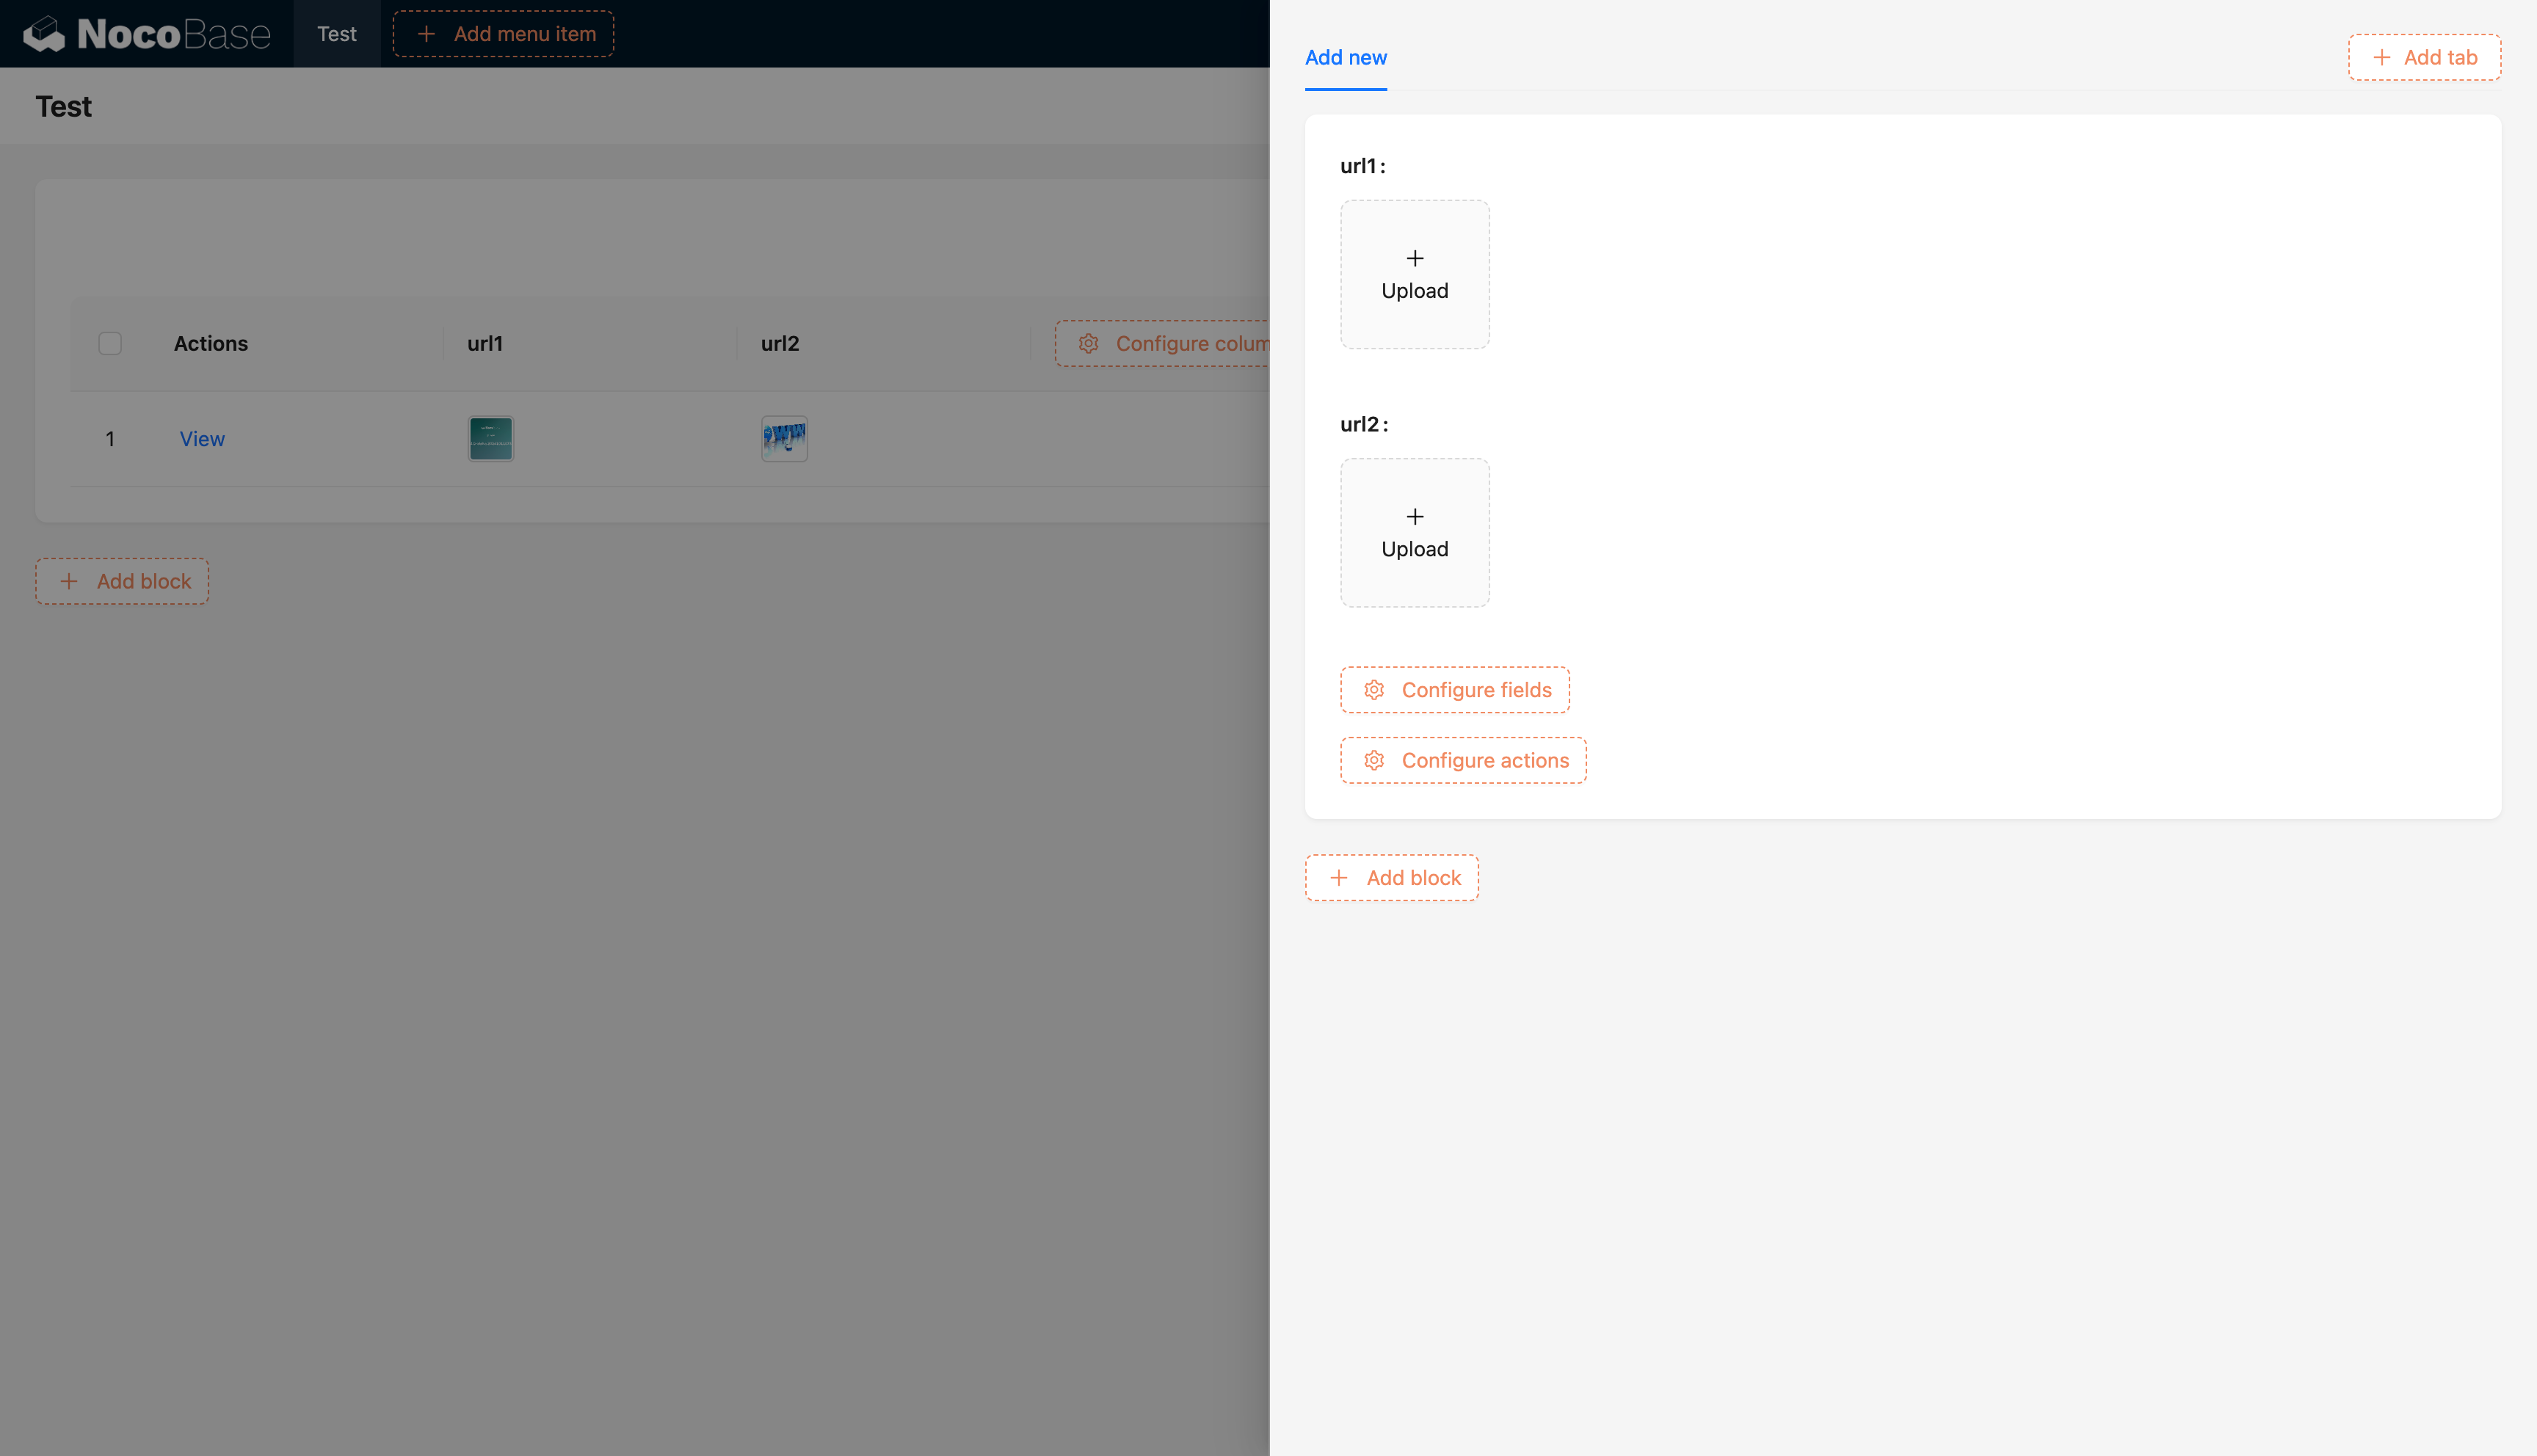The height and width of the screenshot is (1456, 2537).
Task: Open the View link in row 1
Action: (202, 439)
